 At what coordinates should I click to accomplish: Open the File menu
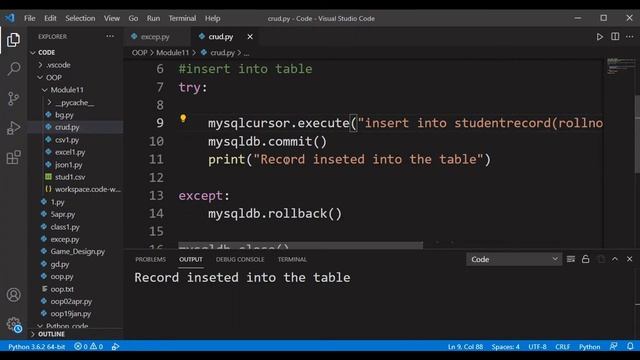29,18
